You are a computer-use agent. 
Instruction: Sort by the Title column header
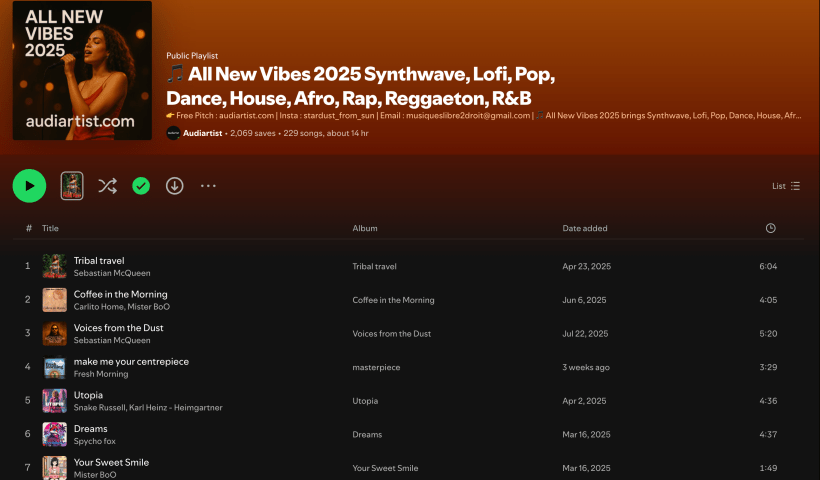[x=50, y=228]
